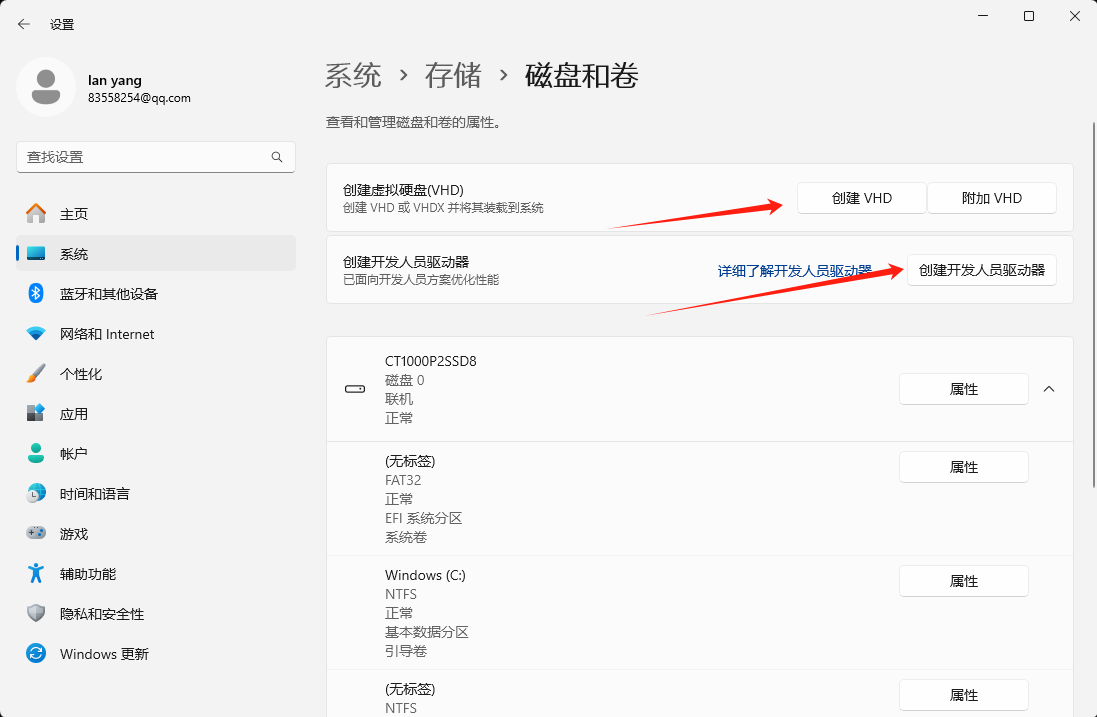Click the search magnifier icon
Image resolution: width=1097 pixels, height=717 pixels.
coord(277,157)
